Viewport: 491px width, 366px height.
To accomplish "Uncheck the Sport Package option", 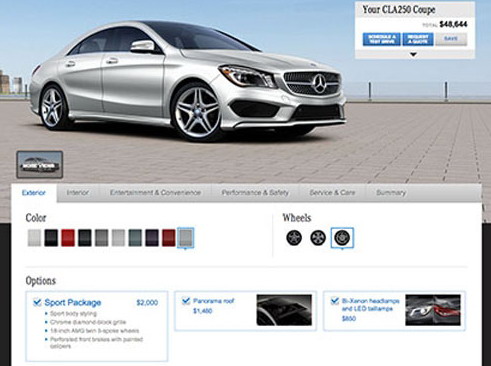I will click(37, 302).
